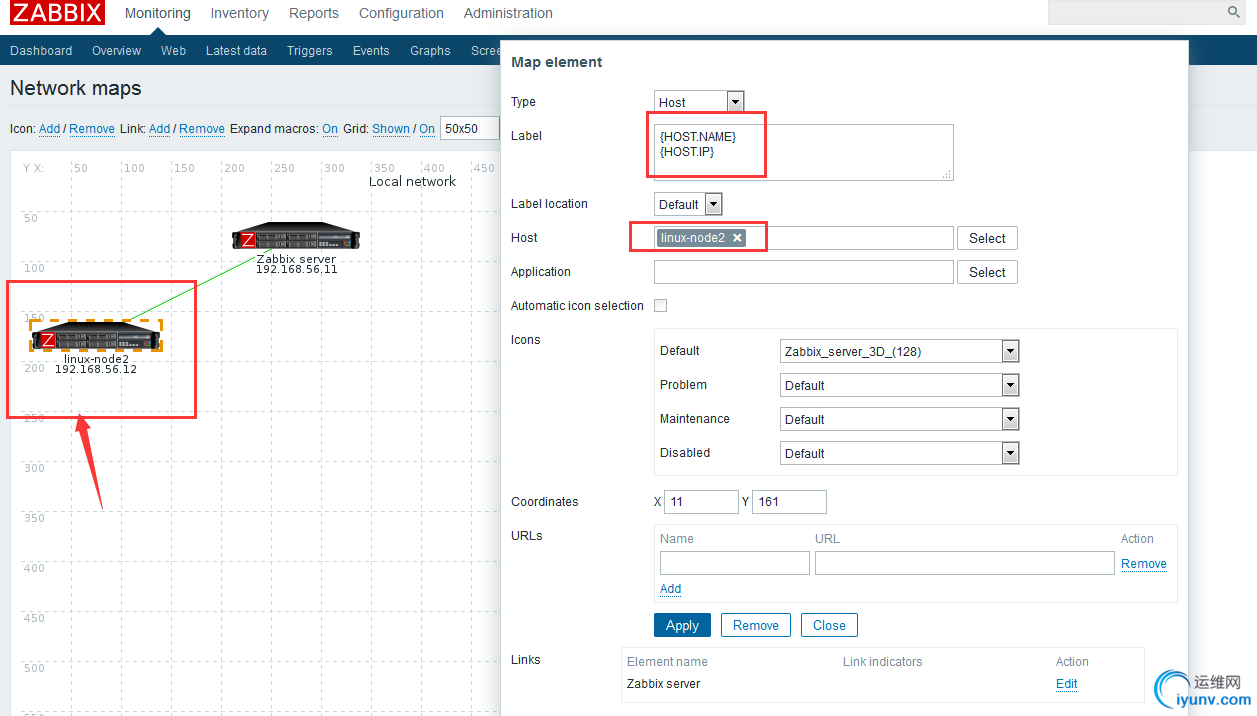Go to the Overview submenu
This screenshot has width=1257, height=716.
coord(117,51)
